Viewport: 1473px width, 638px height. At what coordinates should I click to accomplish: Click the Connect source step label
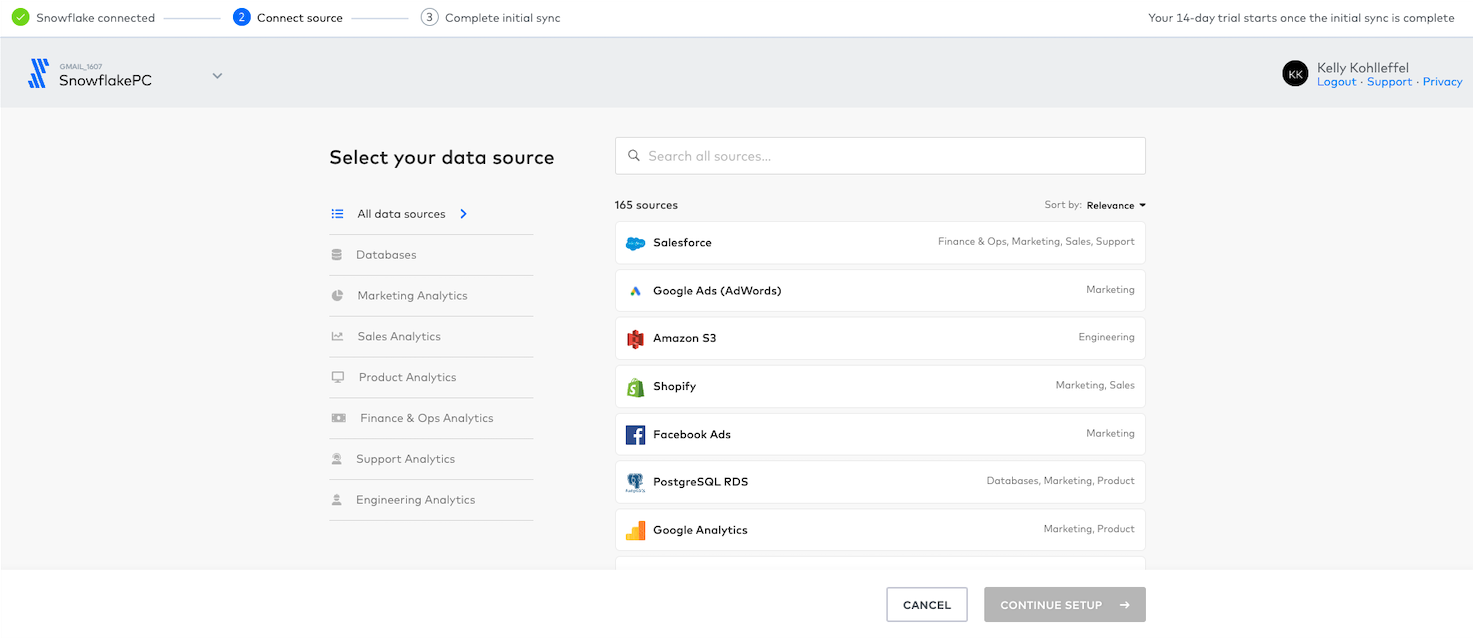(300, 18)
